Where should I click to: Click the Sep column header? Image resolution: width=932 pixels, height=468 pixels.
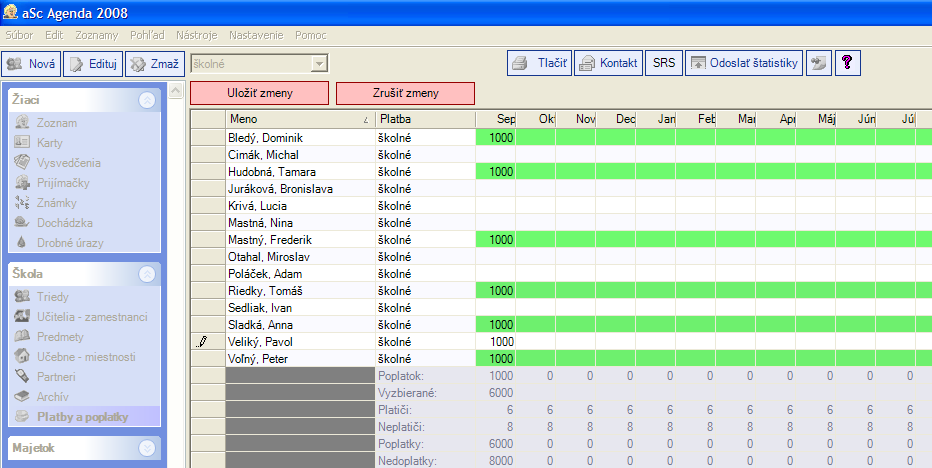pyautogui.click(x=496, y=119)
